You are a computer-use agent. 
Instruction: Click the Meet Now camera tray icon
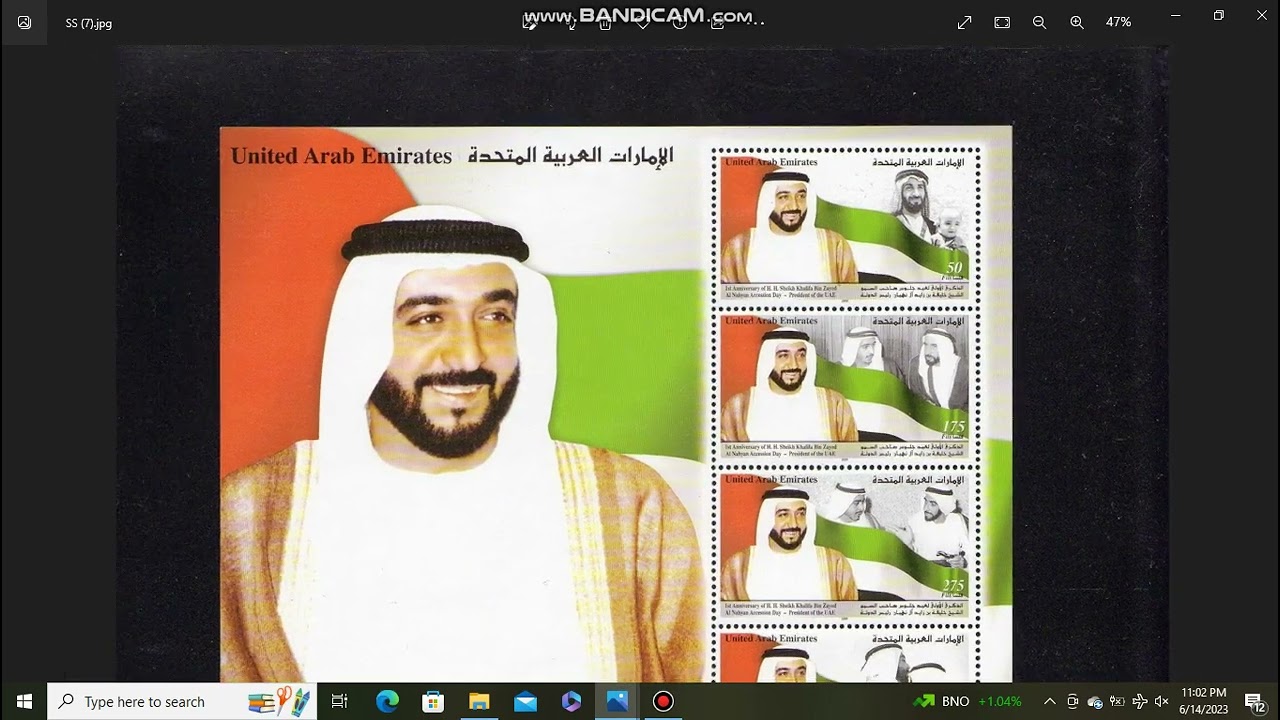[x=1072, y=701]
